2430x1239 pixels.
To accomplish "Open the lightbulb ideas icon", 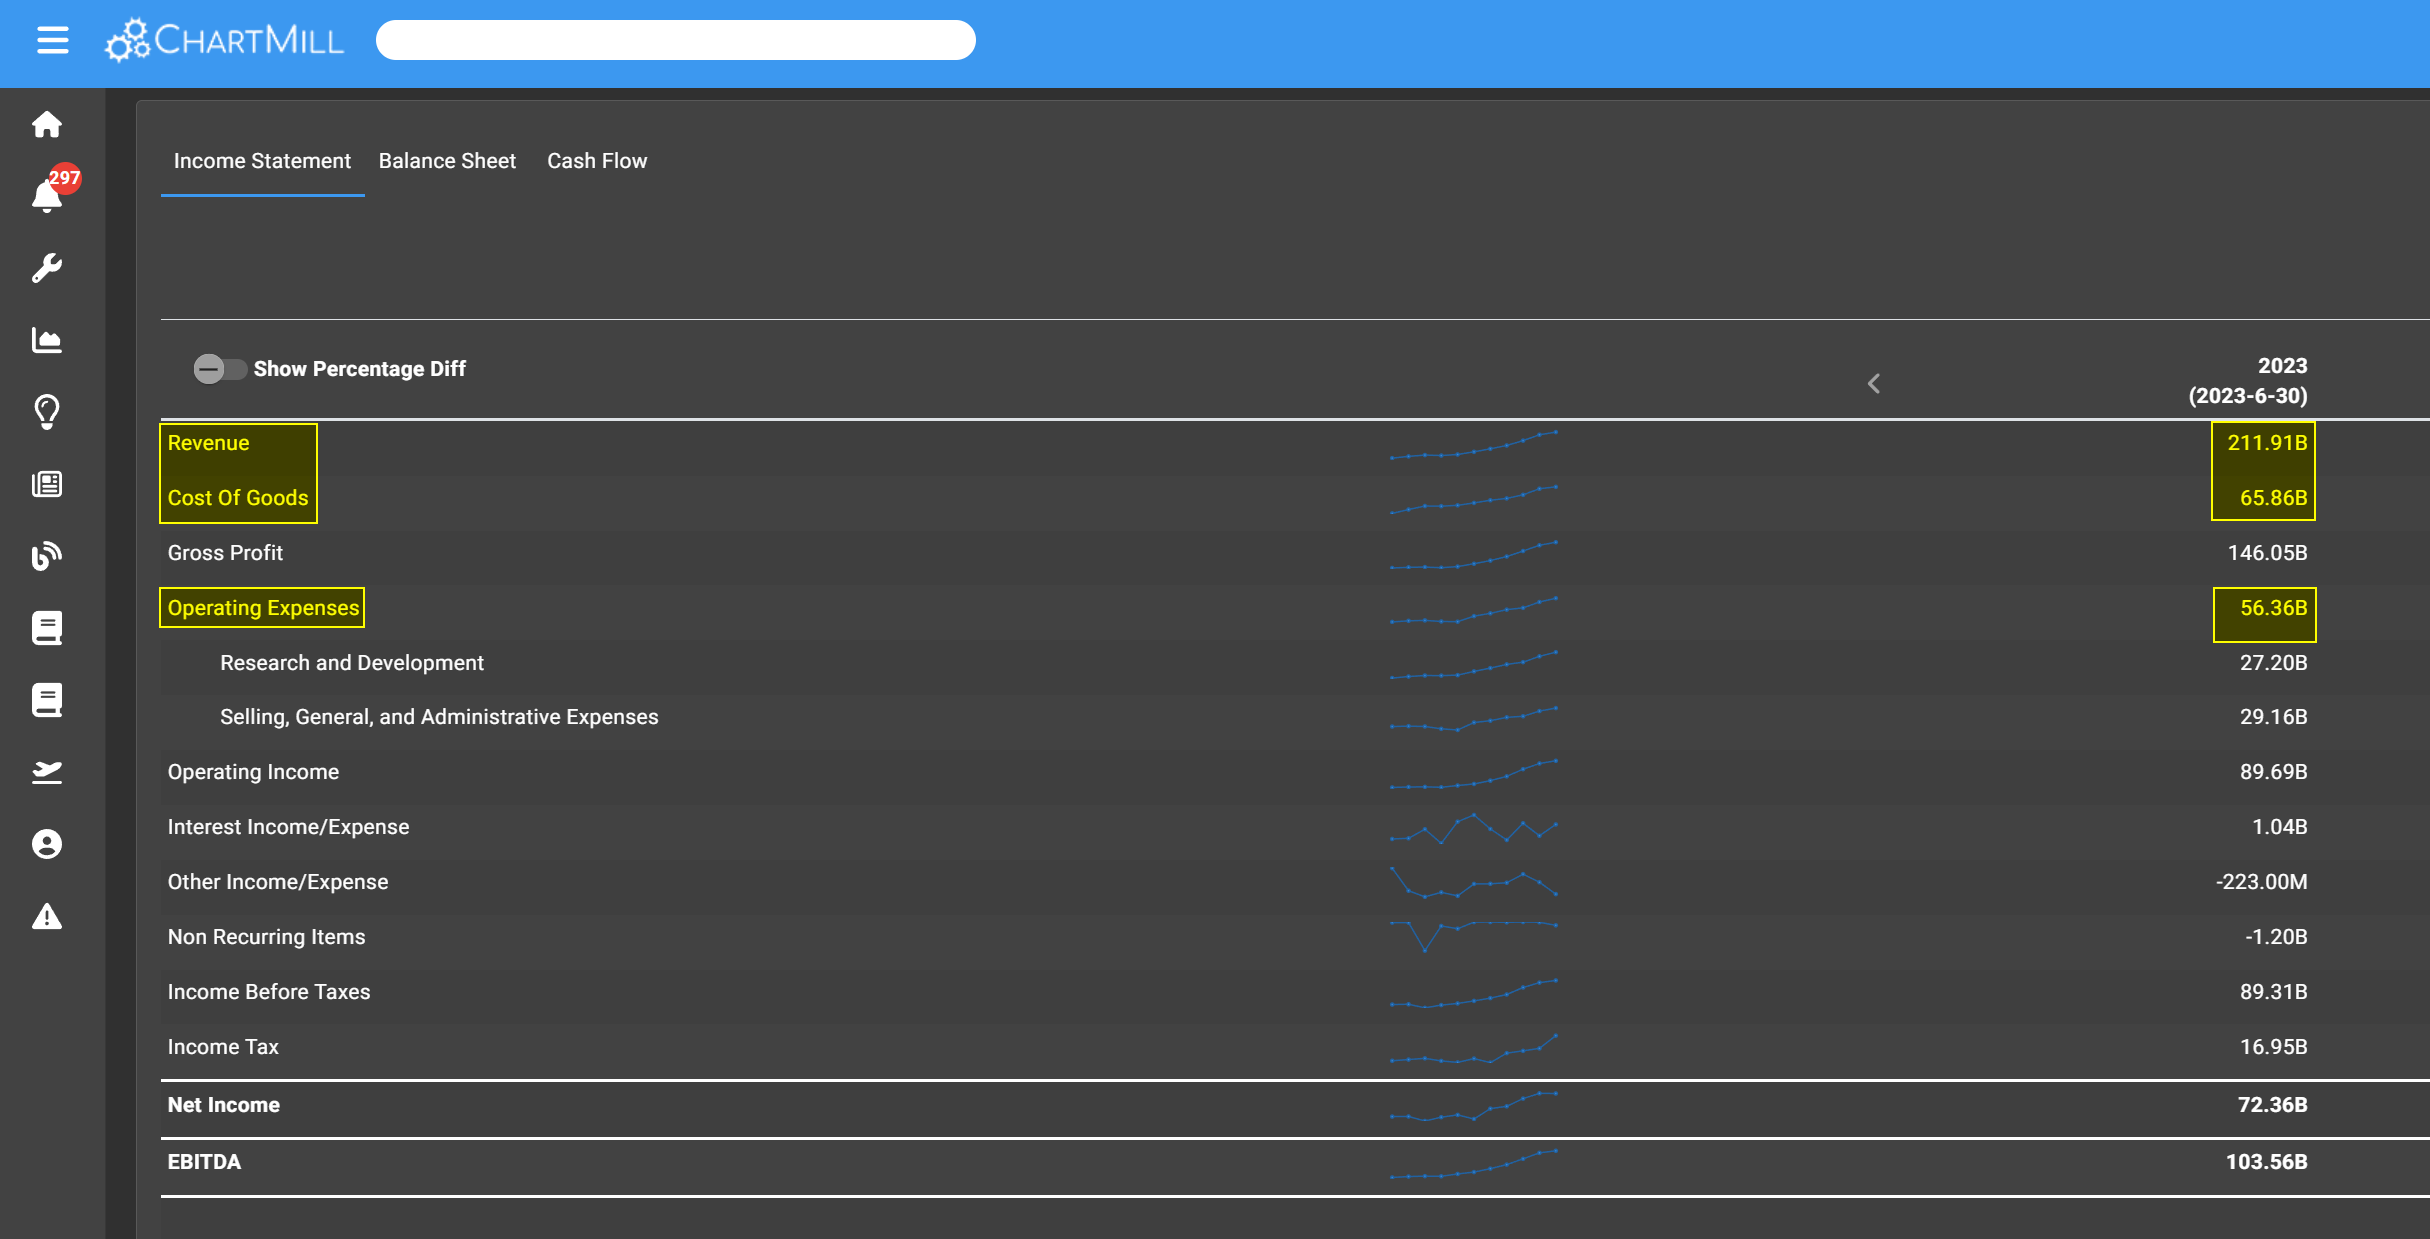I will click(x=47, y=412).
